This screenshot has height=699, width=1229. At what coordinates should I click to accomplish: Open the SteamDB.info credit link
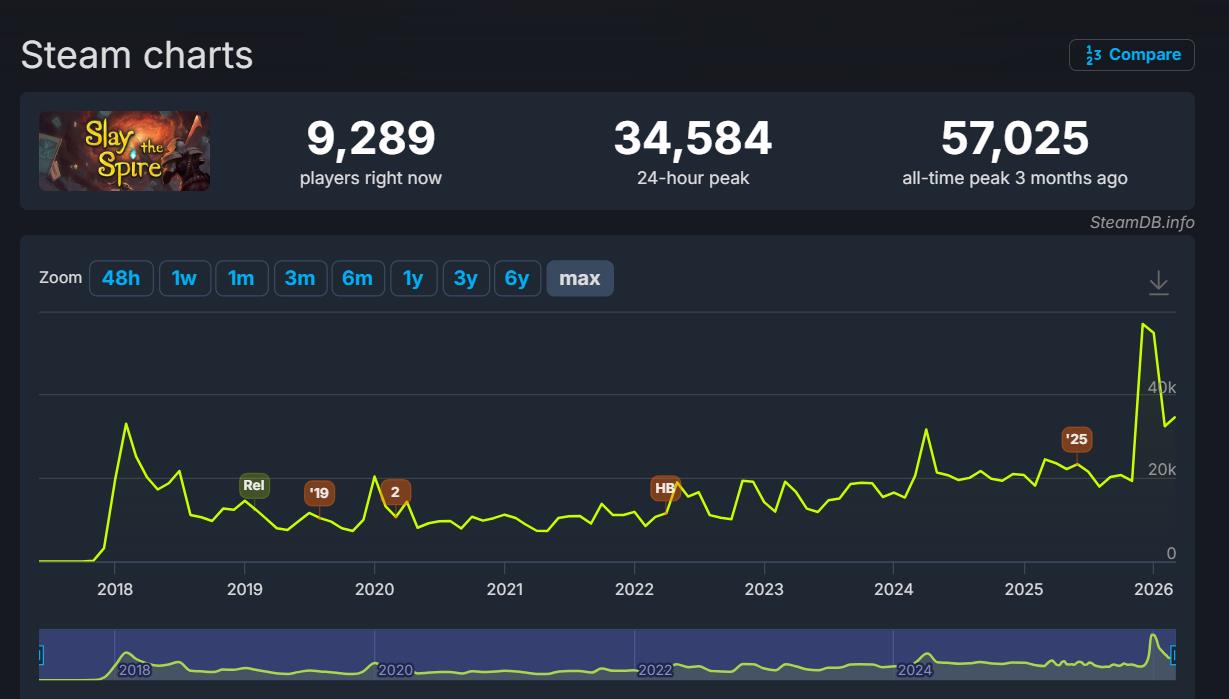click(x=1141, y=222)
